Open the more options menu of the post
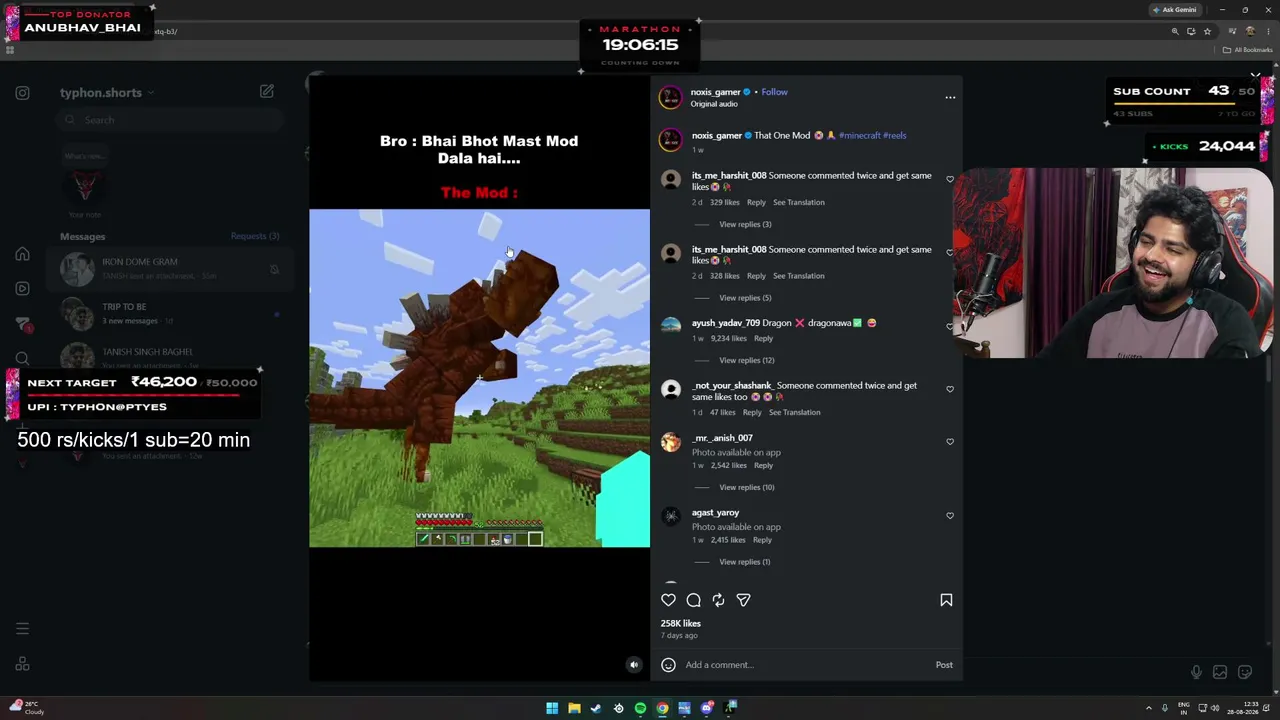Viewport: 1280px width, 720px height. 950,97
